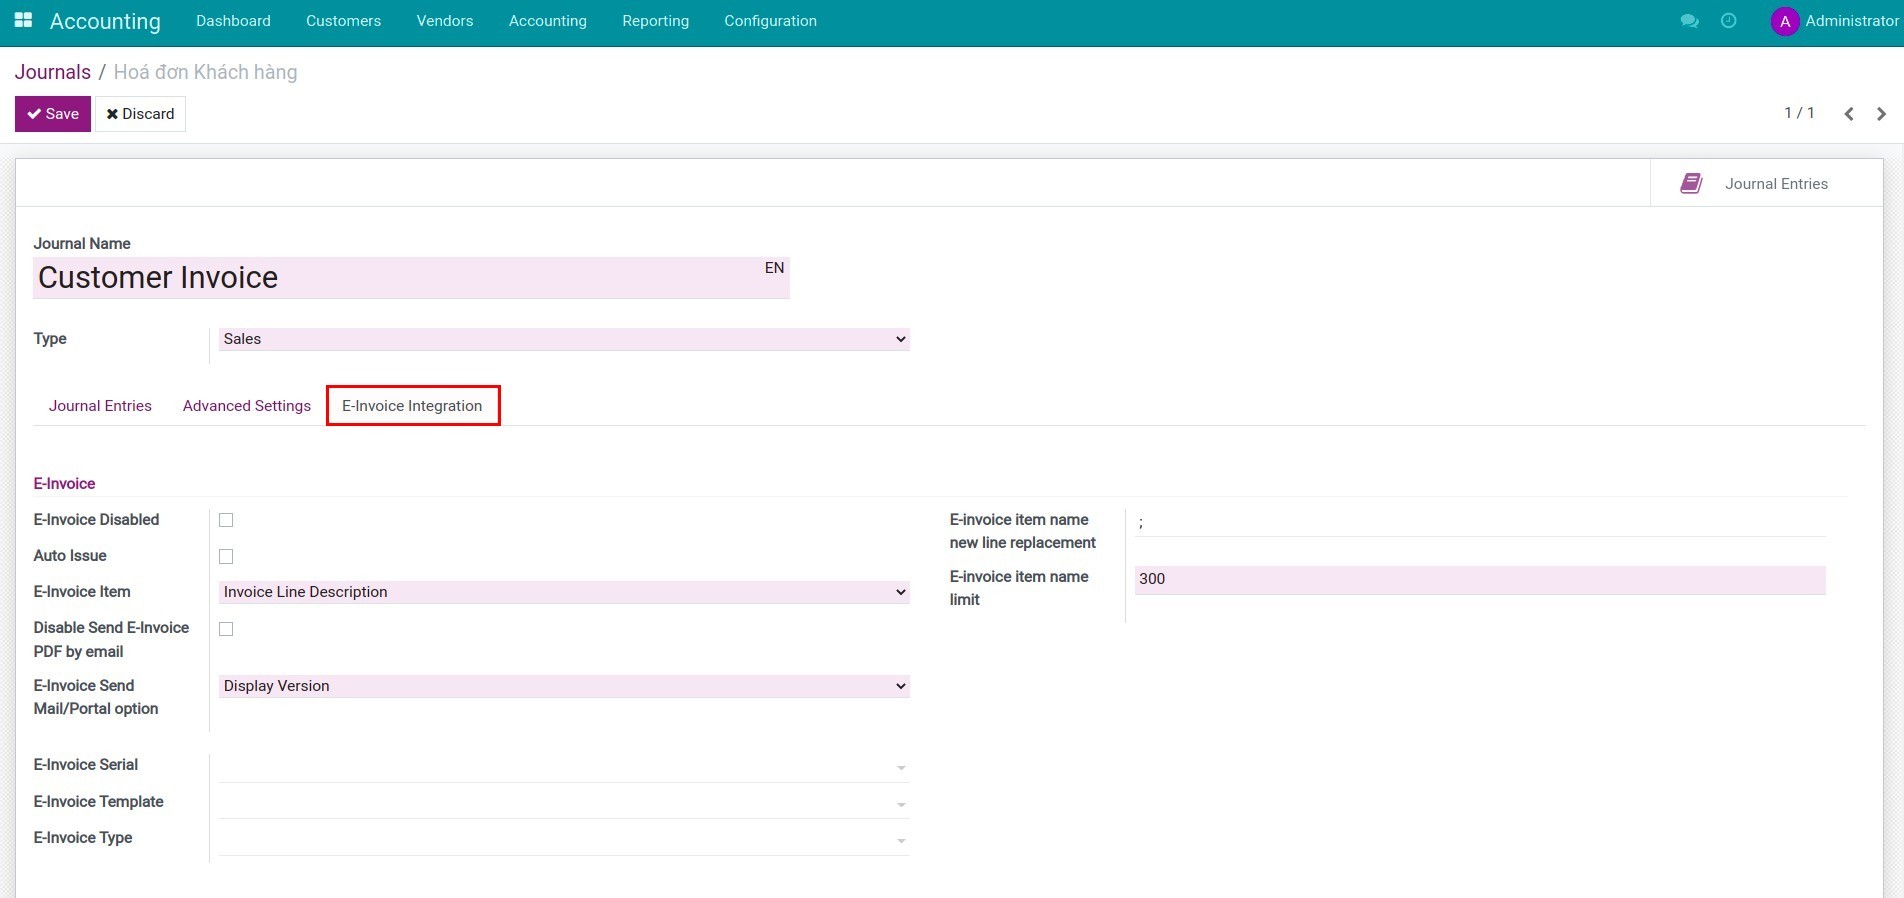Open E-Invoice Send Mail/Portal option dropdown
This screenshot has width=1904, height=898.
pyautogui.click(x=564, y=686)
